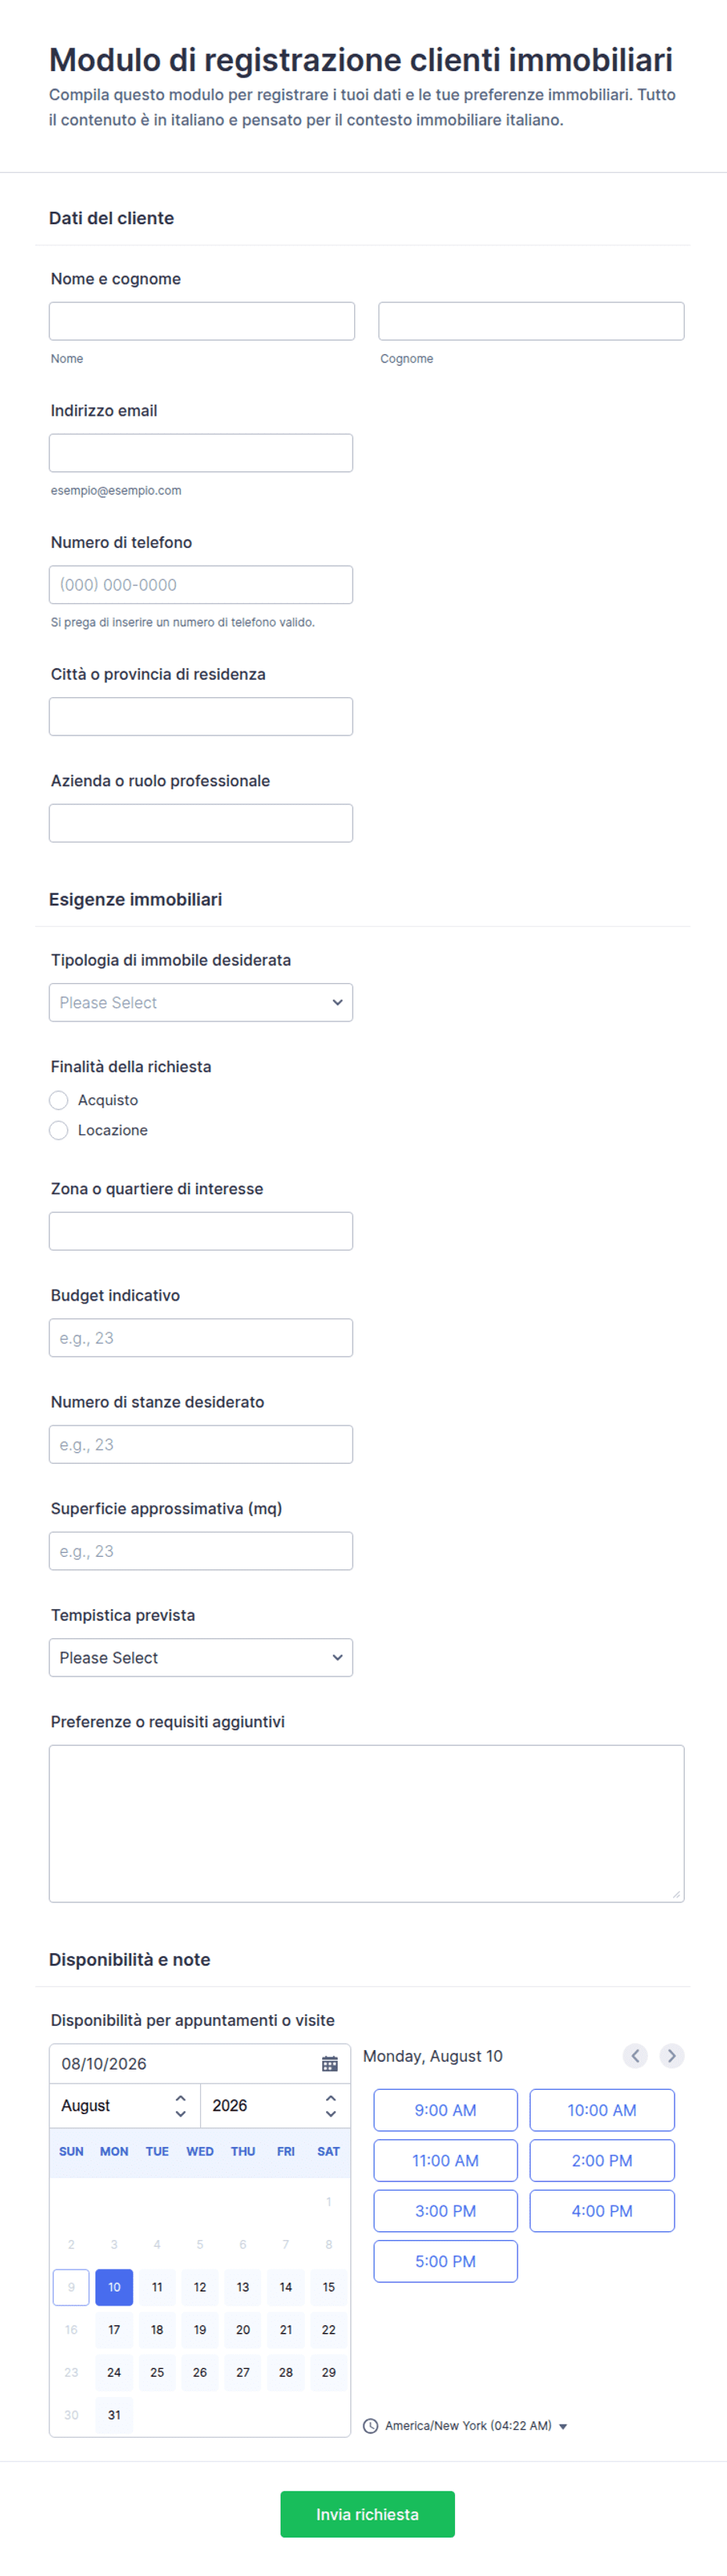The width and height of the screenshot is (727, 2576).
Task: Focus the Preferenze o requisiti aggiuntivi textarea
Action: 367,1823
